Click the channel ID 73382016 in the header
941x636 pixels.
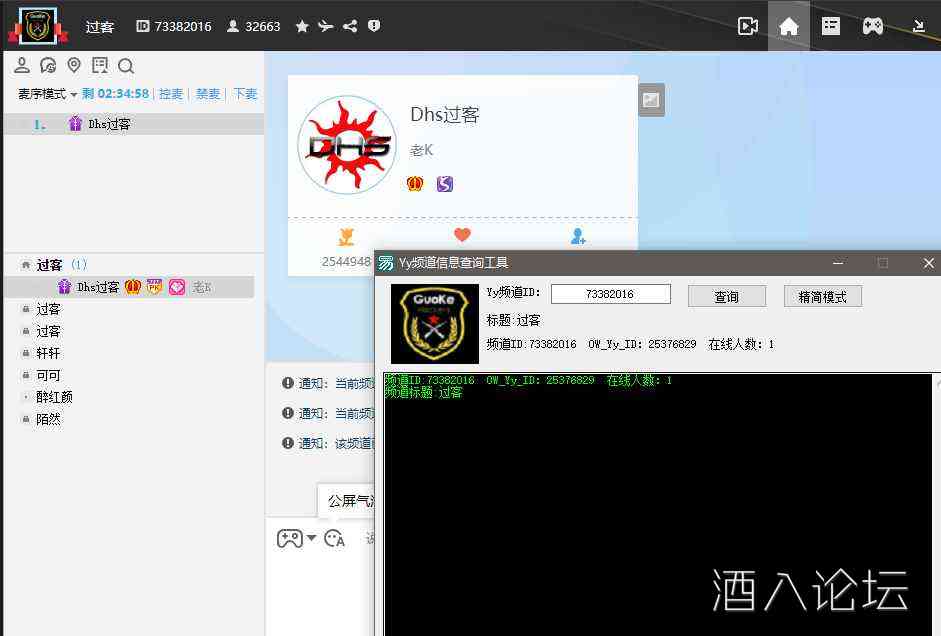click(174, 26)
